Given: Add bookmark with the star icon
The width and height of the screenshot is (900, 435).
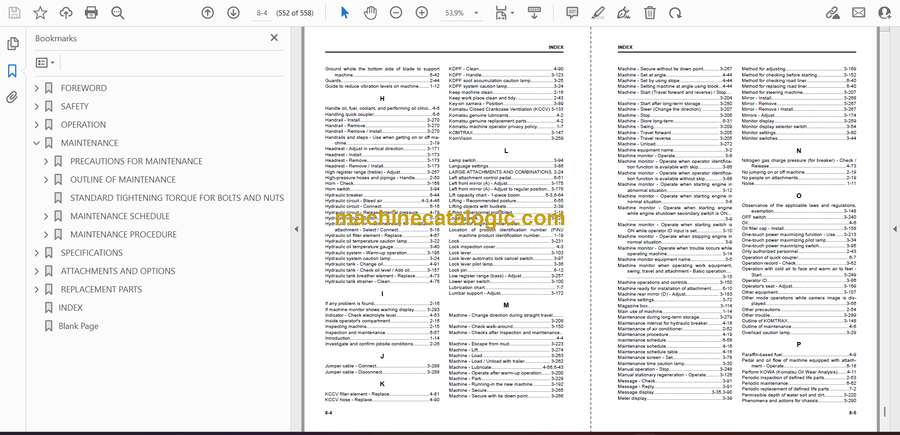Looking at the screenshot, I should coord(40,13).
